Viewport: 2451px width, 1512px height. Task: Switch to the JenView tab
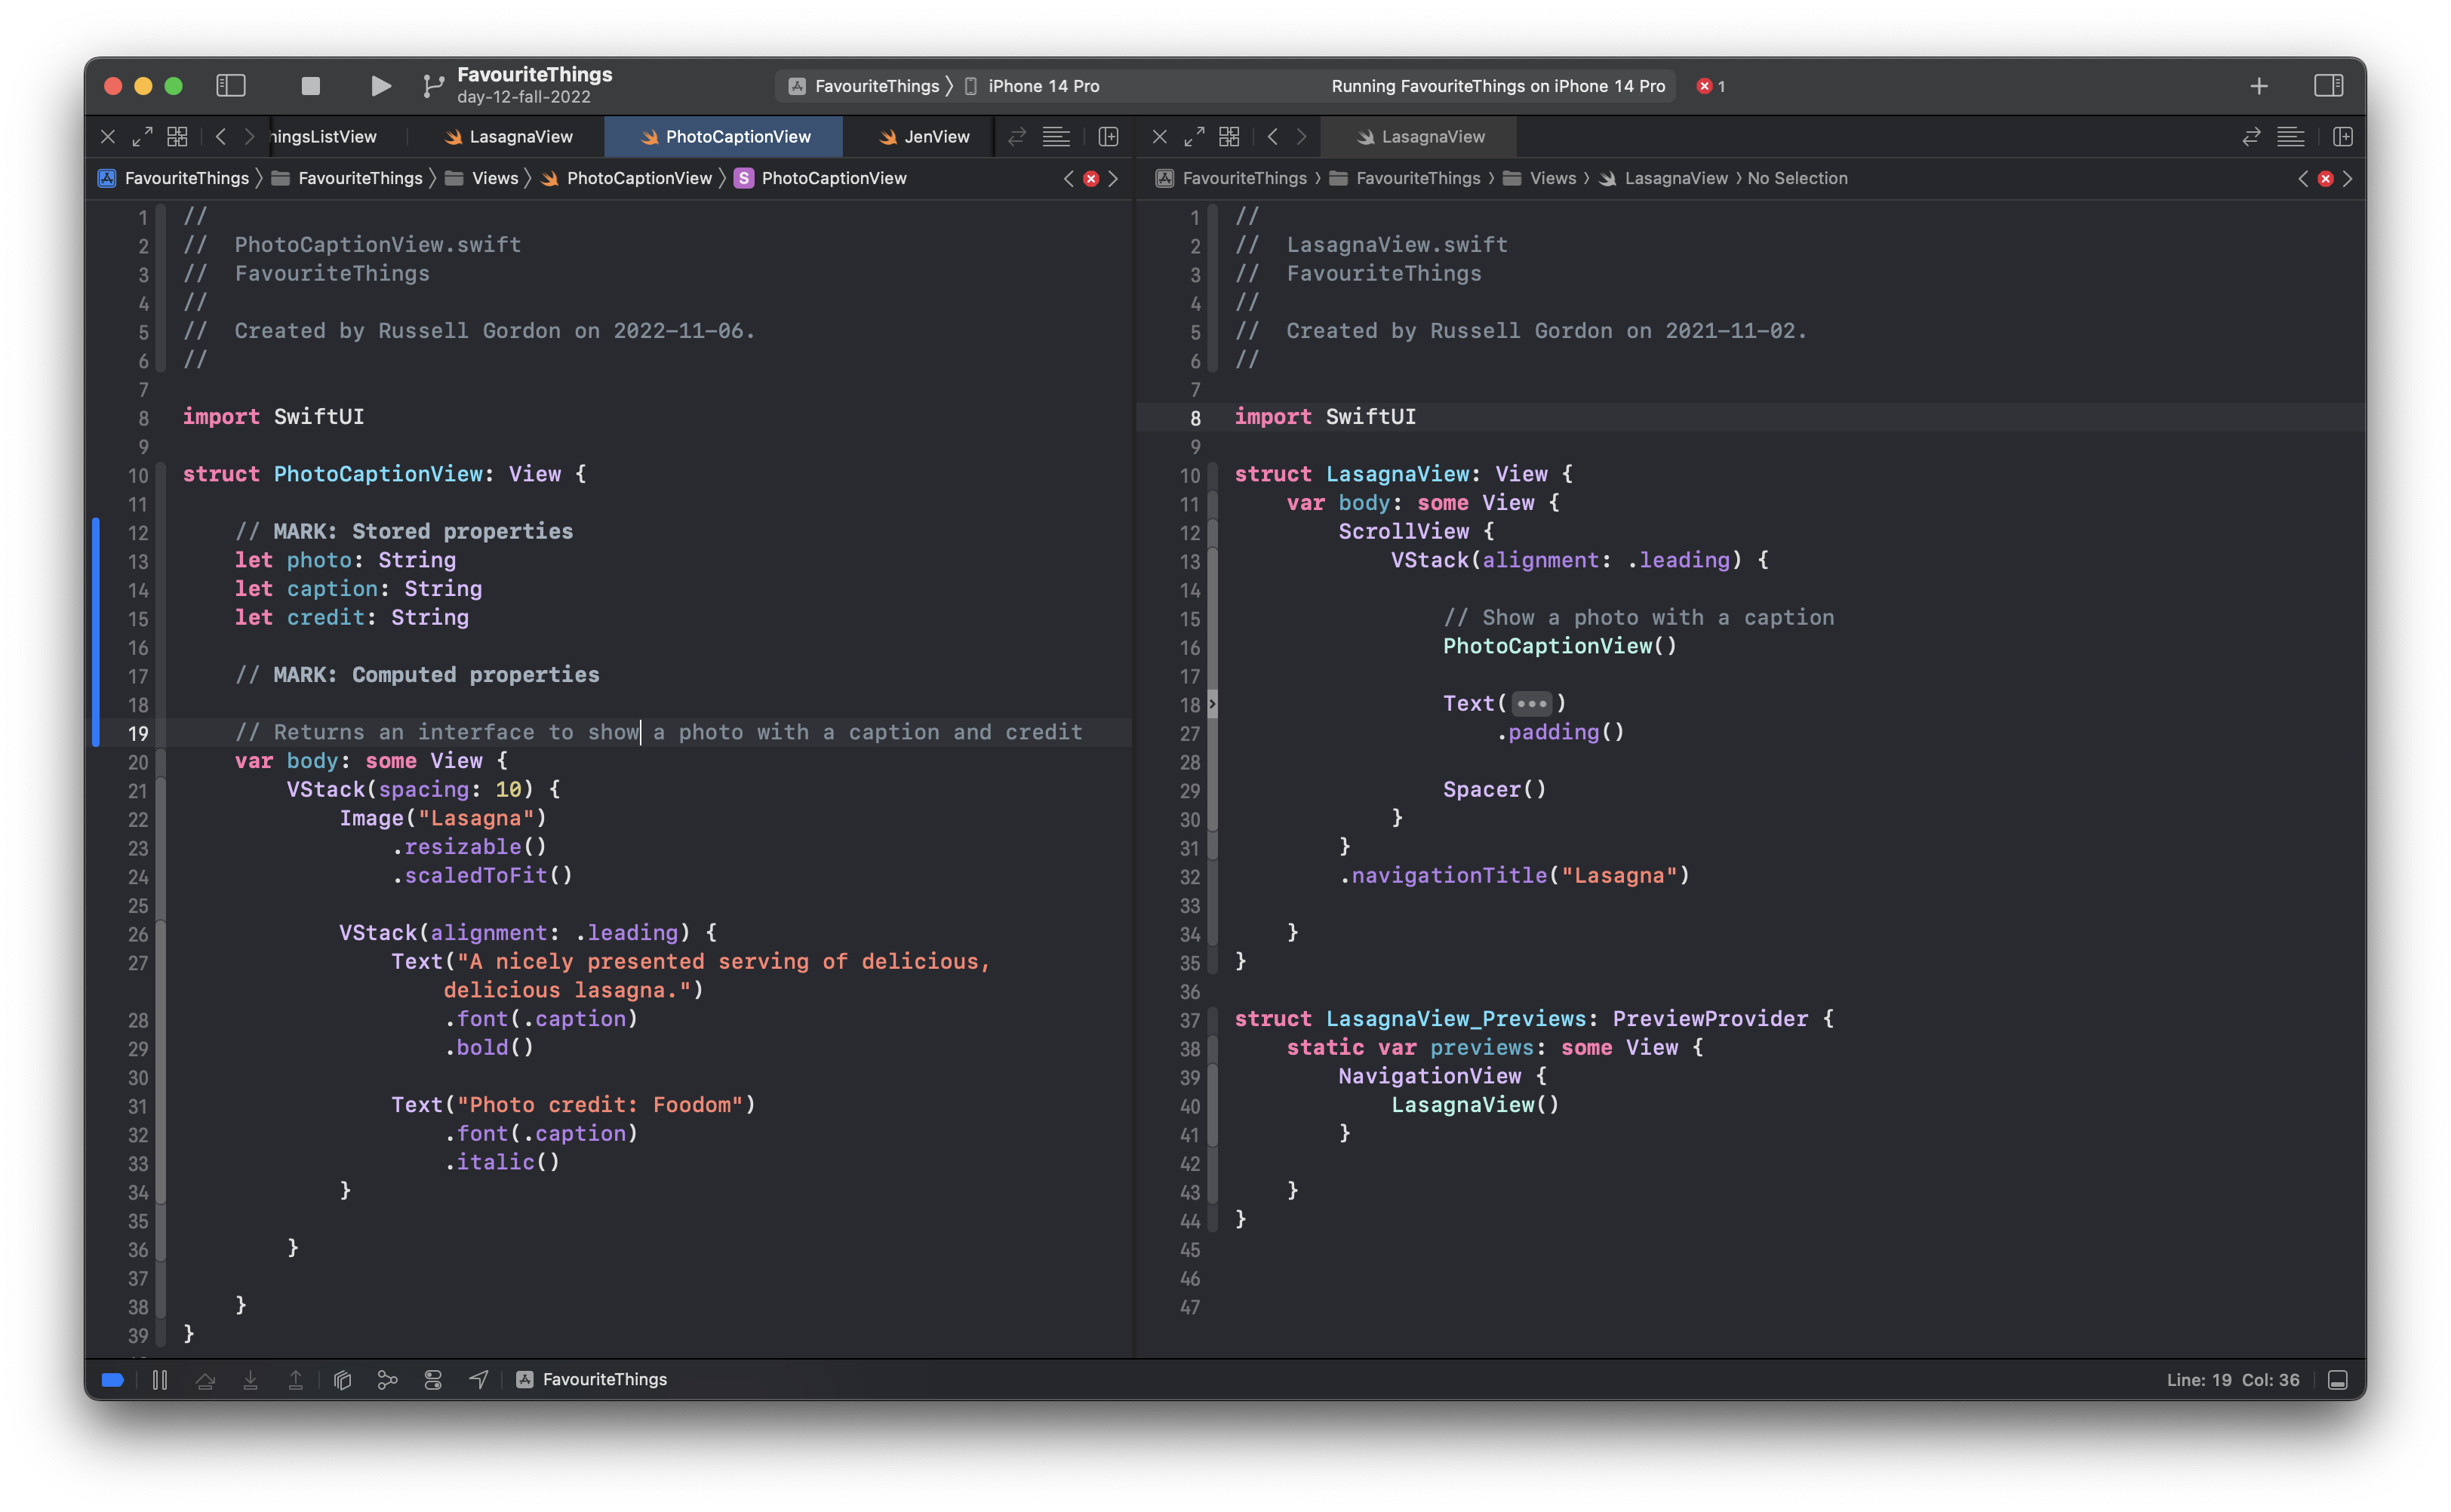pos(924,137)
